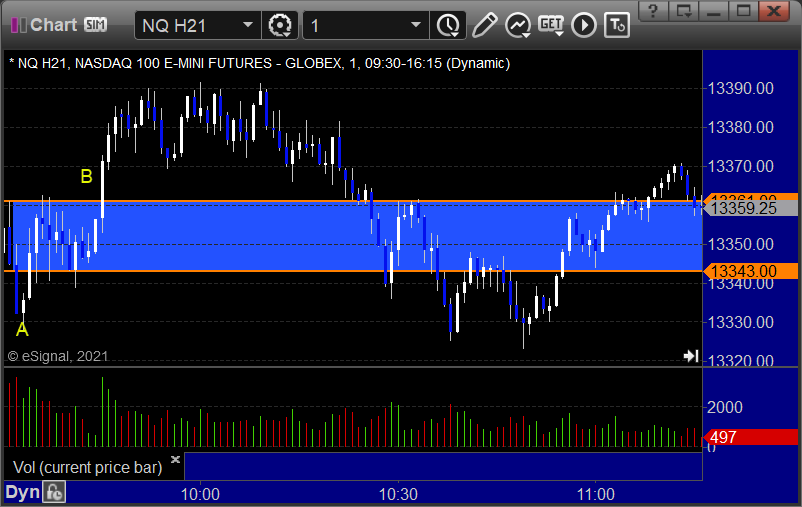Viewport: 802px width, 507px height.
Task: Maximize the Chart window
Action: point(743,10)
